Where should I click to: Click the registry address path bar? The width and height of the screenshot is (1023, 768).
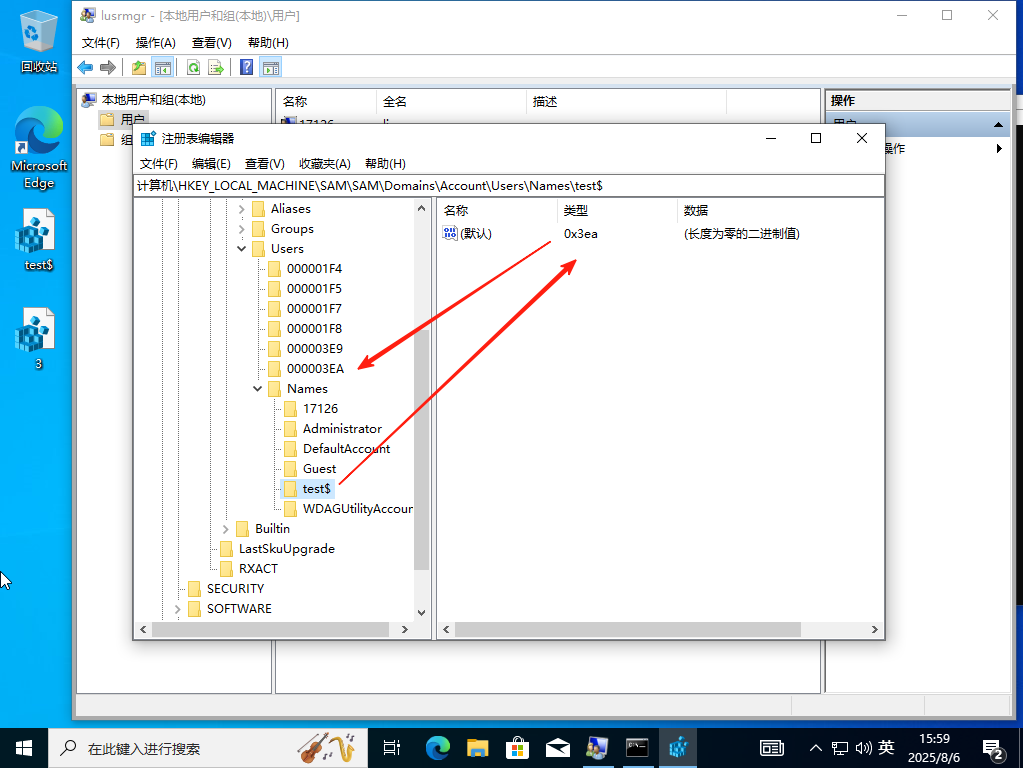pos(509,186)
